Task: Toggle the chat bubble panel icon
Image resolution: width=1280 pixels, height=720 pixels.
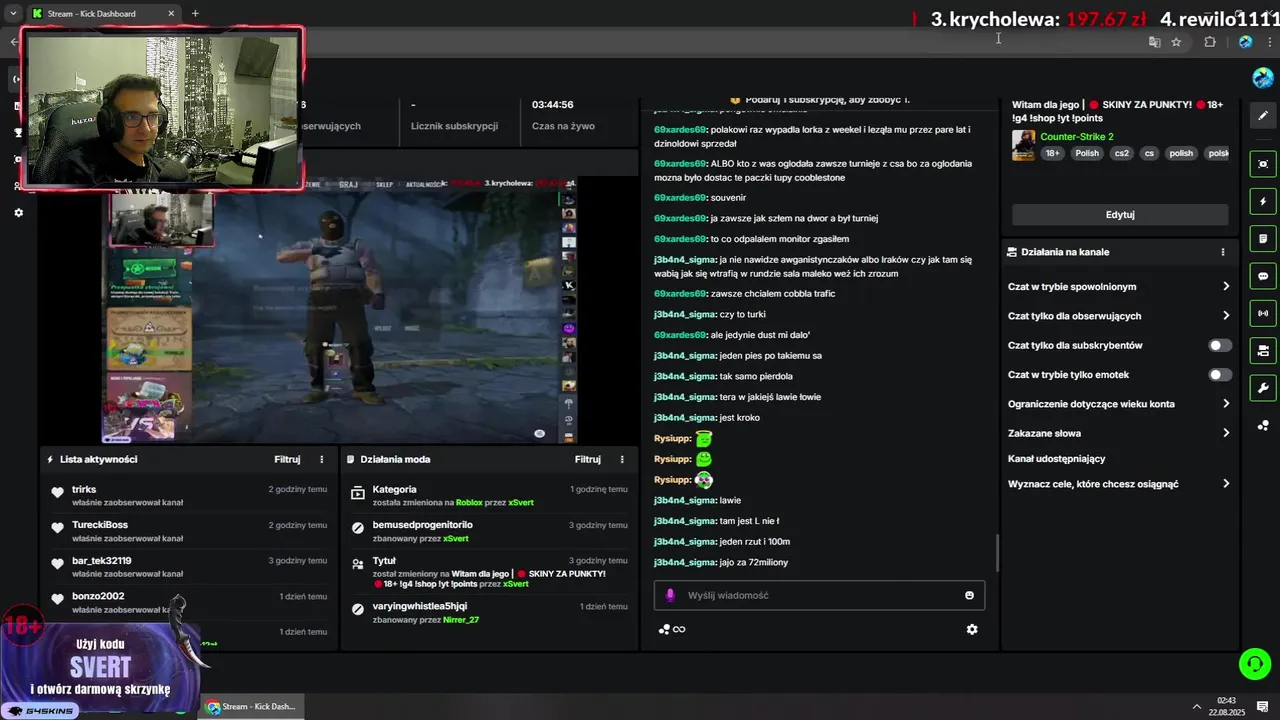Action: pyautogui.click(x=1263, y=276)
